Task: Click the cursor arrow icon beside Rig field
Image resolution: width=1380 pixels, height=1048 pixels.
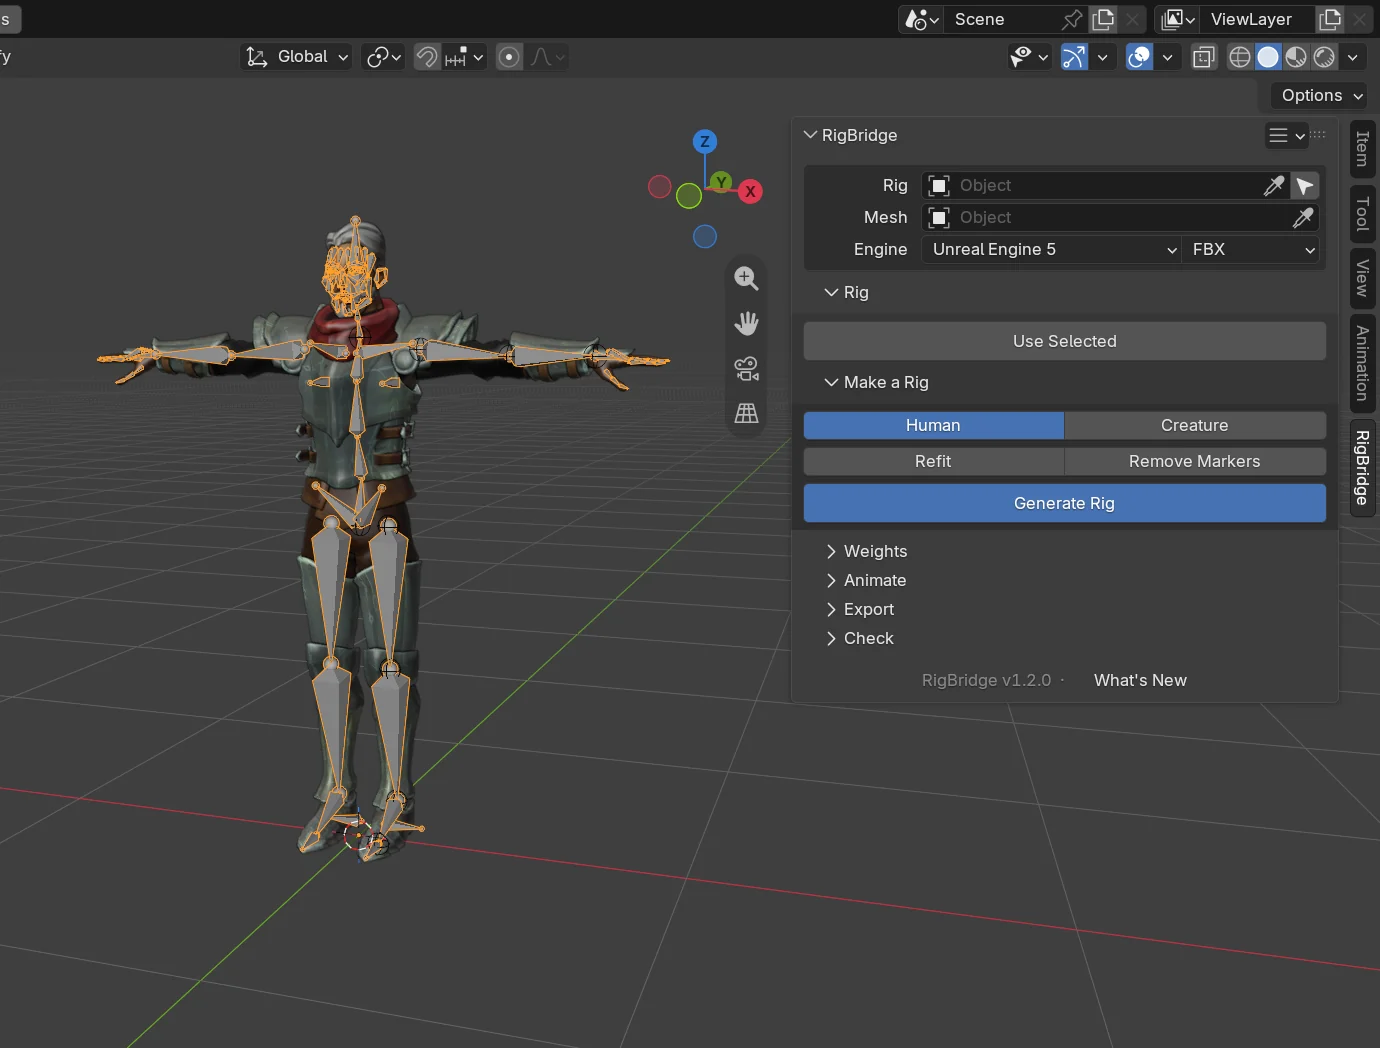Action: (1305, 186)
